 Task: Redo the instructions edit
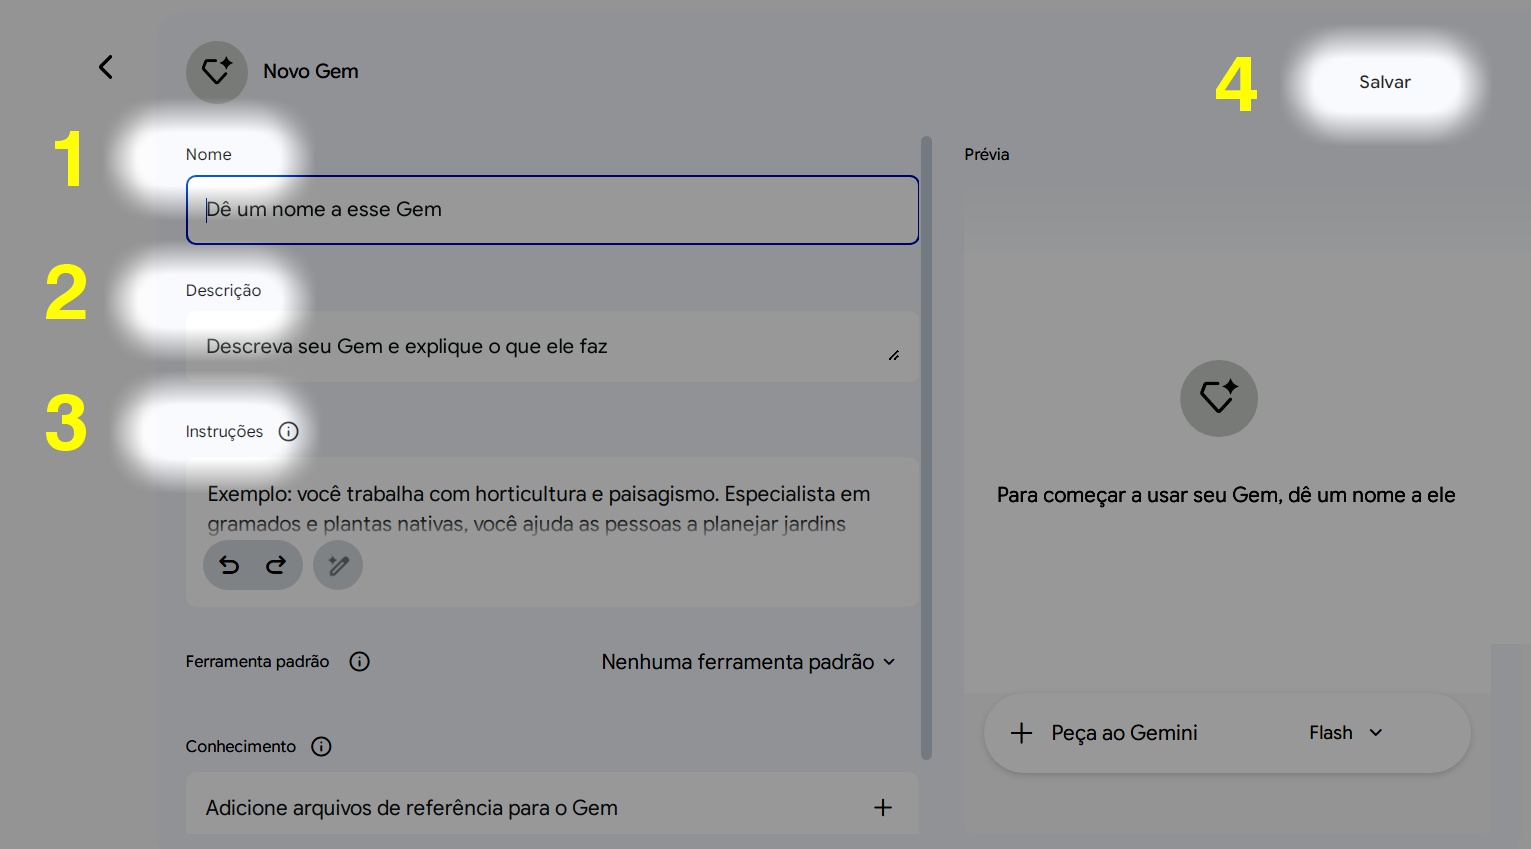tap(276, 565)
